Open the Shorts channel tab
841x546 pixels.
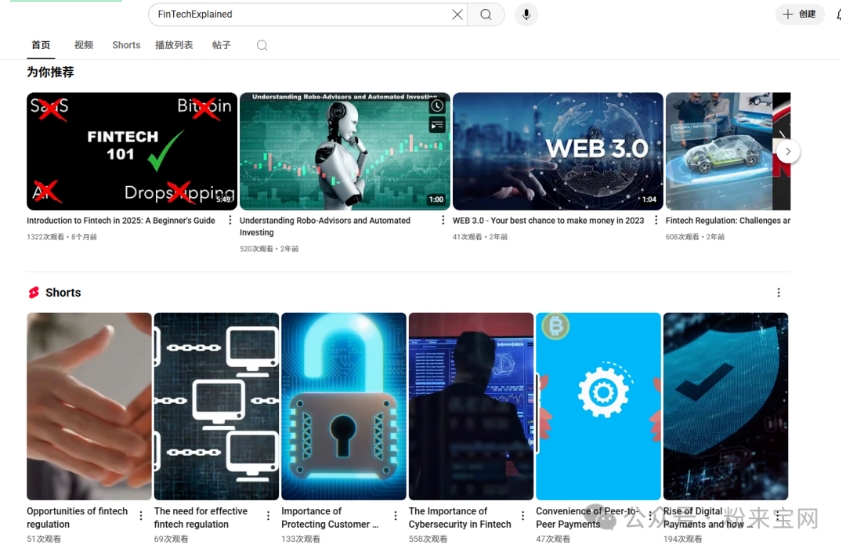tap(126, 45)
